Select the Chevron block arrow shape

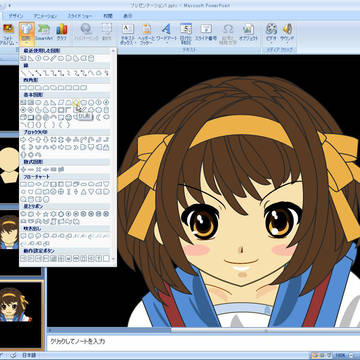pyautogui.click(x=76, y=147)
